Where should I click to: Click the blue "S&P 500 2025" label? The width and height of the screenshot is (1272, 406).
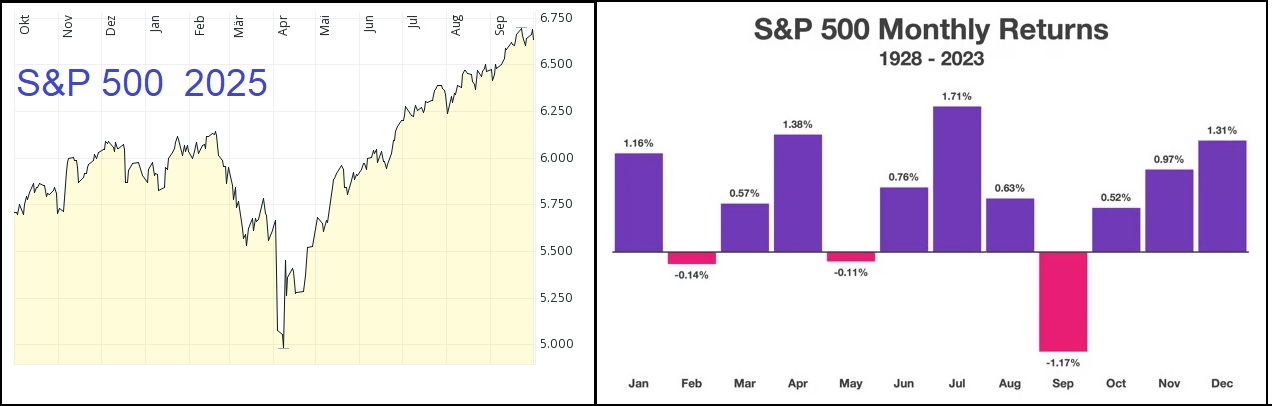pyautogui.click(x=141, y=84)
